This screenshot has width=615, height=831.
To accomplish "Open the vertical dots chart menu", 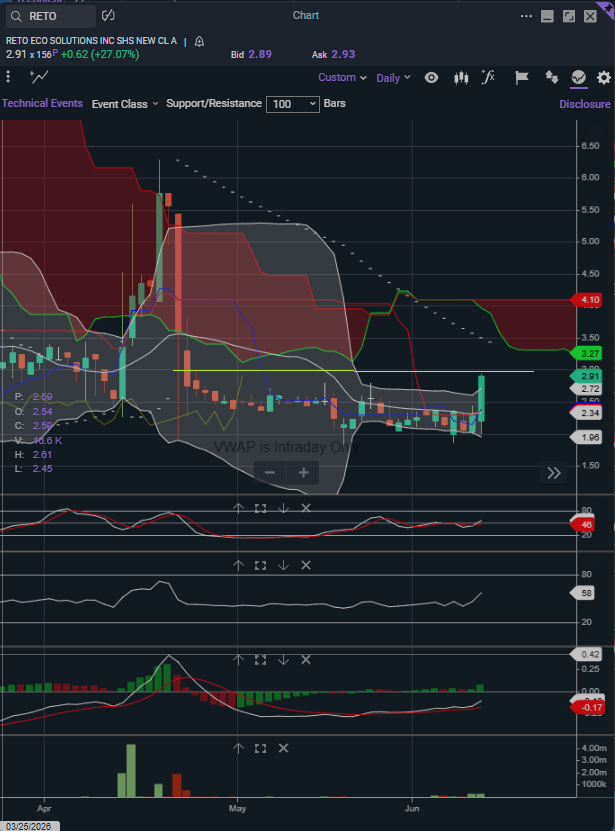I will 8,77.
